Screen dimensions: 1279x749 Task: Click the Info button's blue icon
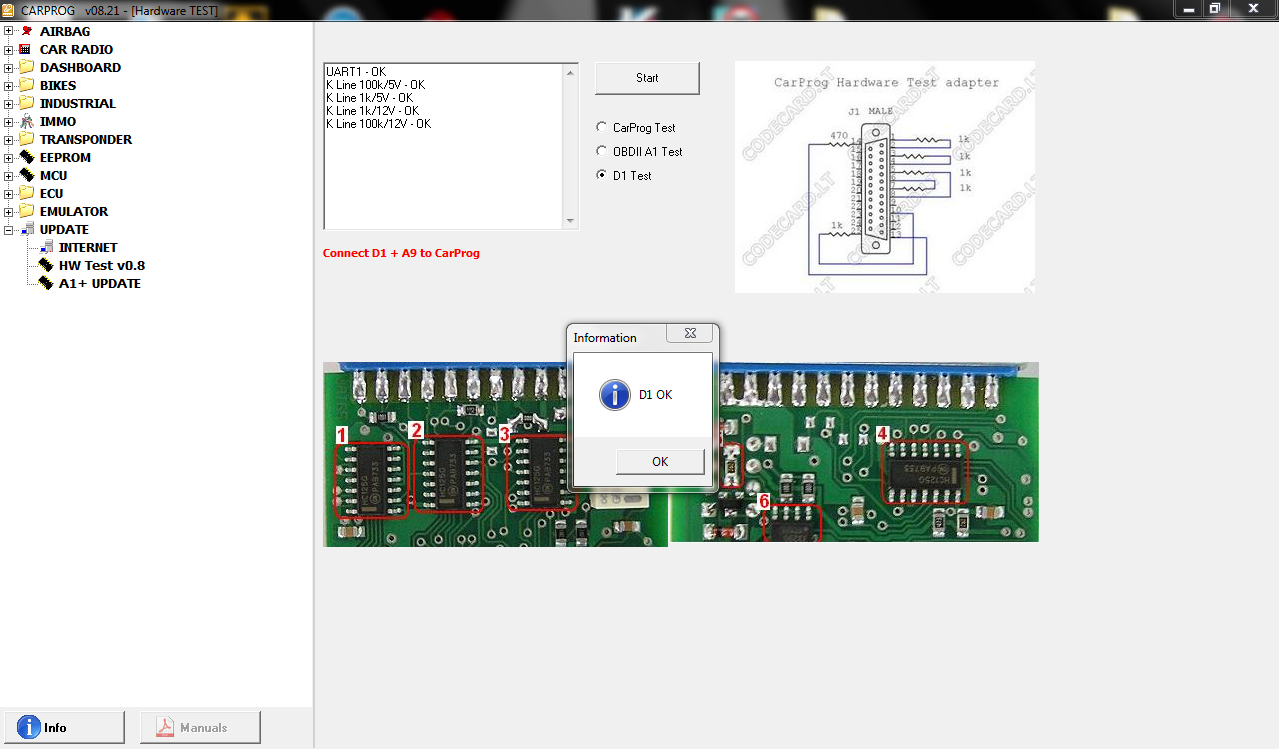(x=29, y=727)
